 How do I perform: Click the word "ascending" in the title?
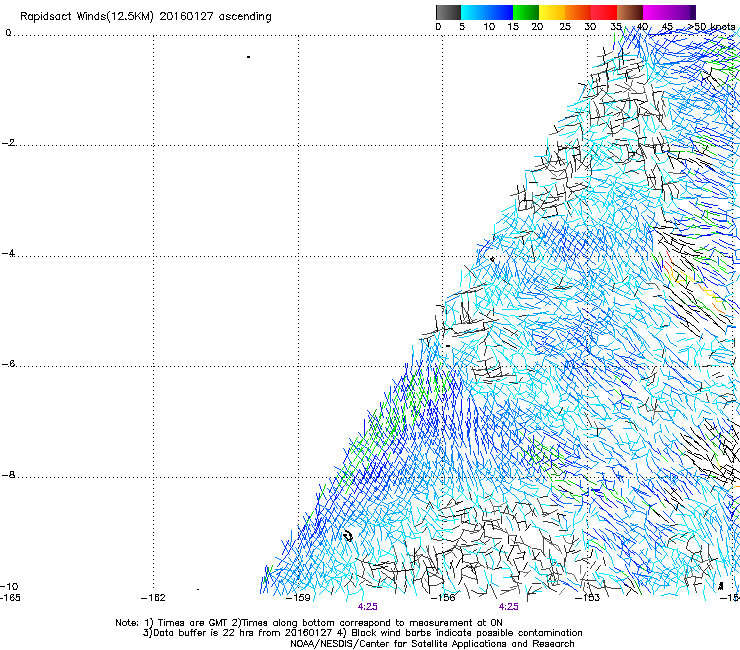[245, 17]
